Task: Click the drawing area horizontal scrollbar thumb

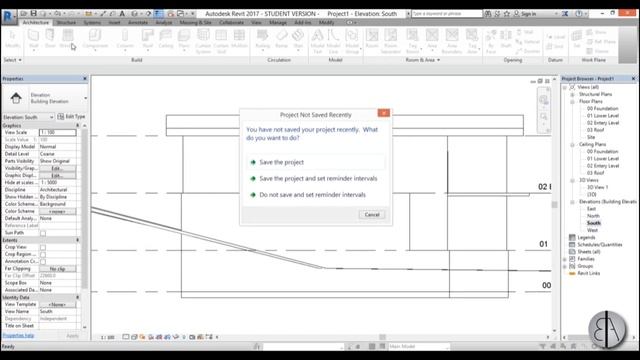Action: click(382, 337)
